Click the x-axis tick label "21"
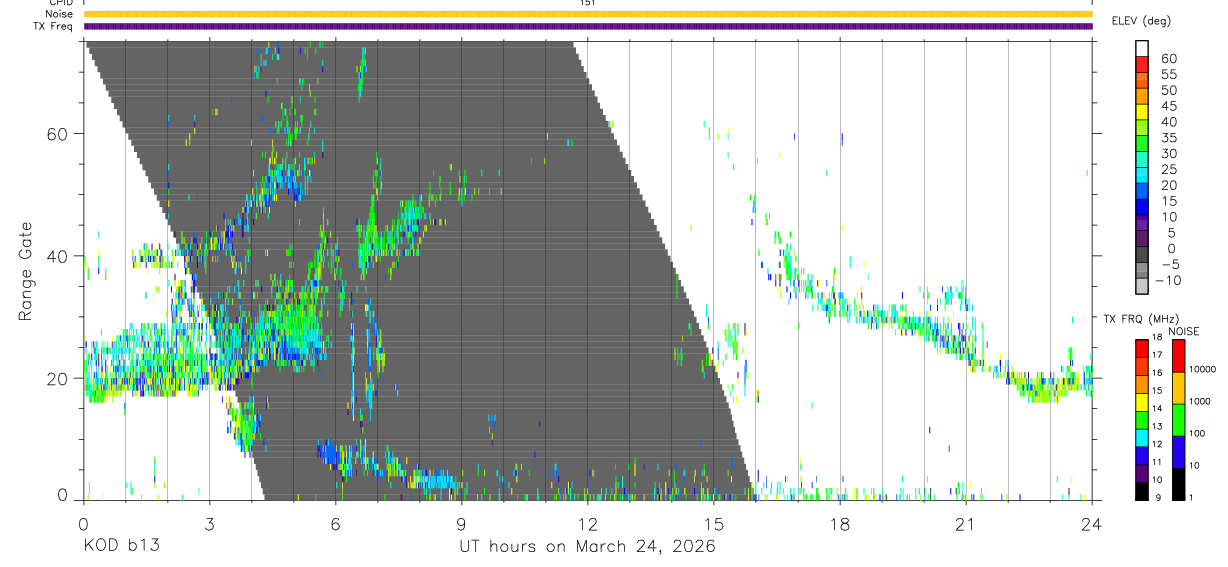 coord(965,523)
